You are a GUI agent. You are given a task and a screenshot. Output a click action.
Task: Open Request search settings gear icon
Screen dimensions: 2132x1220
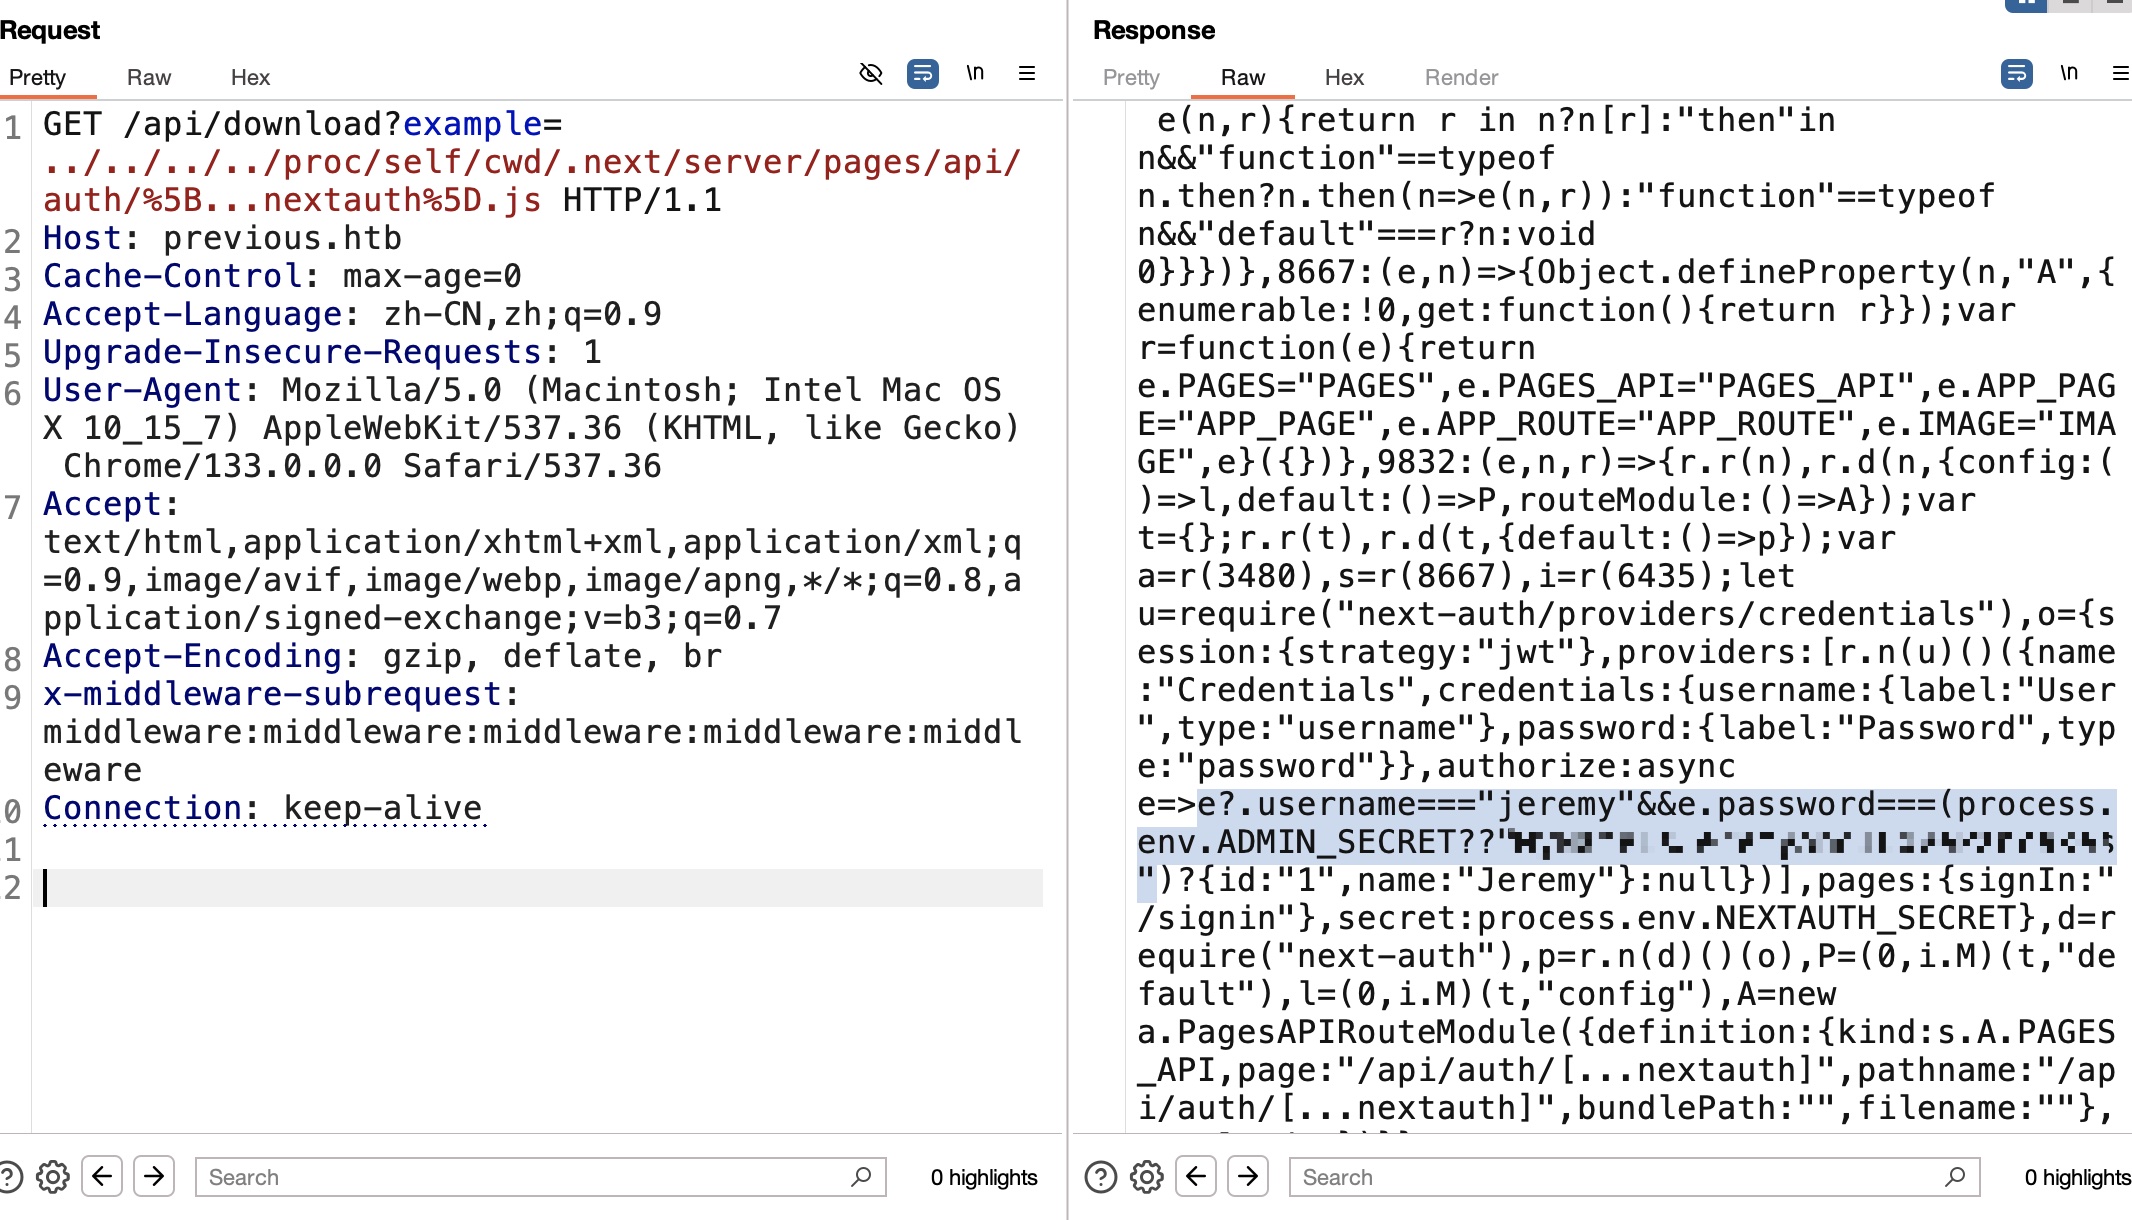tap(53, 1177)
